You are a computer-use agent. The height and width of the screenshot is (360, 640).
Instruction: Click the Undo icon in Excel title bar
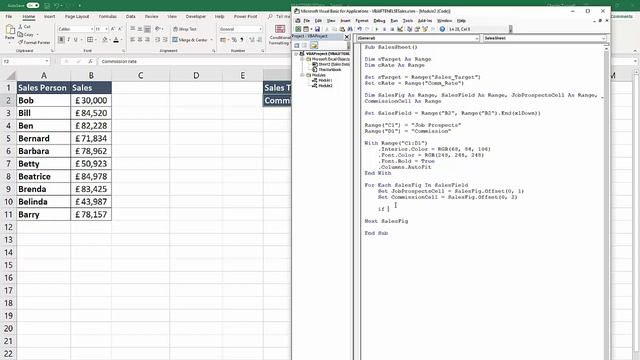click(x=56, y=6)
